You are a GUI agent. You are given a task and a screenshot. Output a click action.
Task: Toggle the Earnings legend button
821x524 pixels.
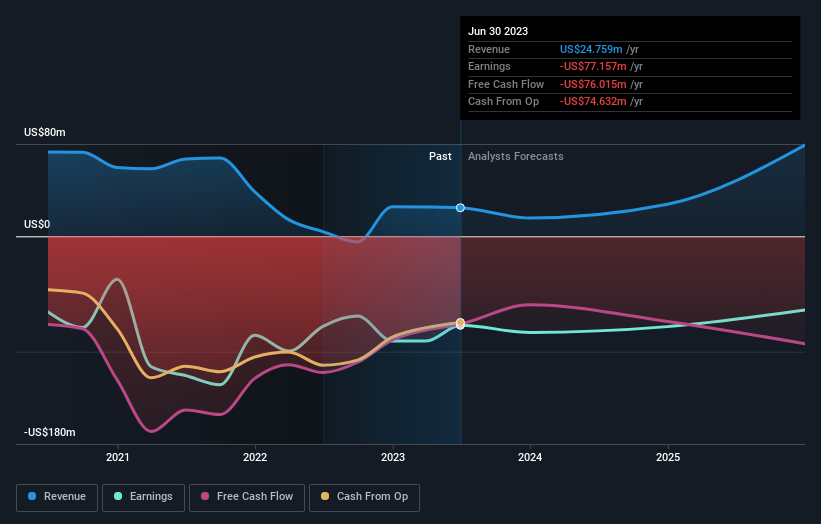pos(143,497)
